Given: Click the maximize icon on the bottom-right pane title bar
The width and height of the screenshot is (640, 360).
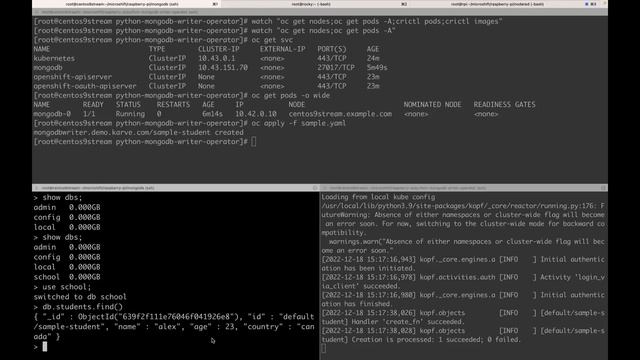Looking at the screenshot, I should point(603,188).
